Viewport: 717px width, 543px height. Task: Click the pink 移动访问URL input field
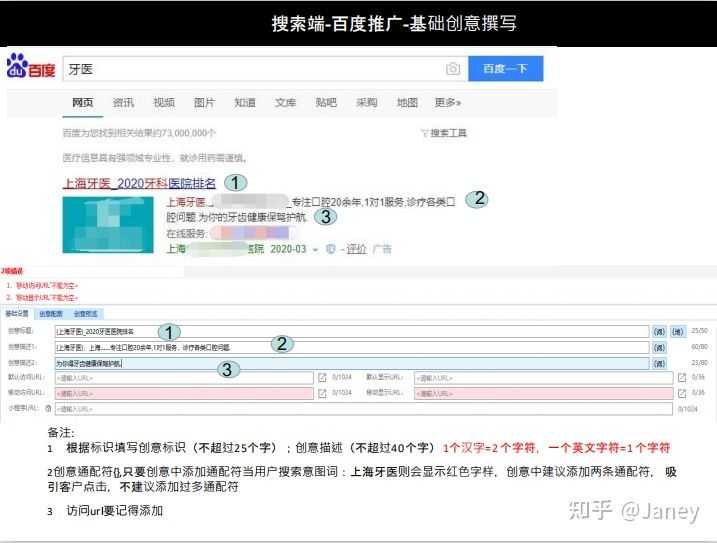[184, 393]
